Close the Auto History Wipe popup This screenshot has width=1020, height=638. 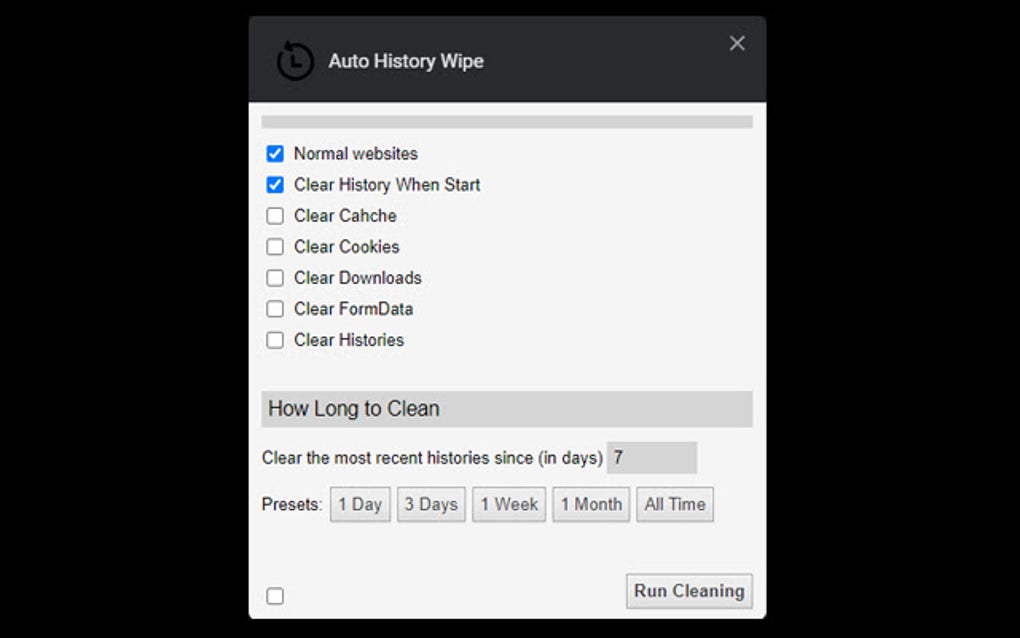(x=737, y=43)
